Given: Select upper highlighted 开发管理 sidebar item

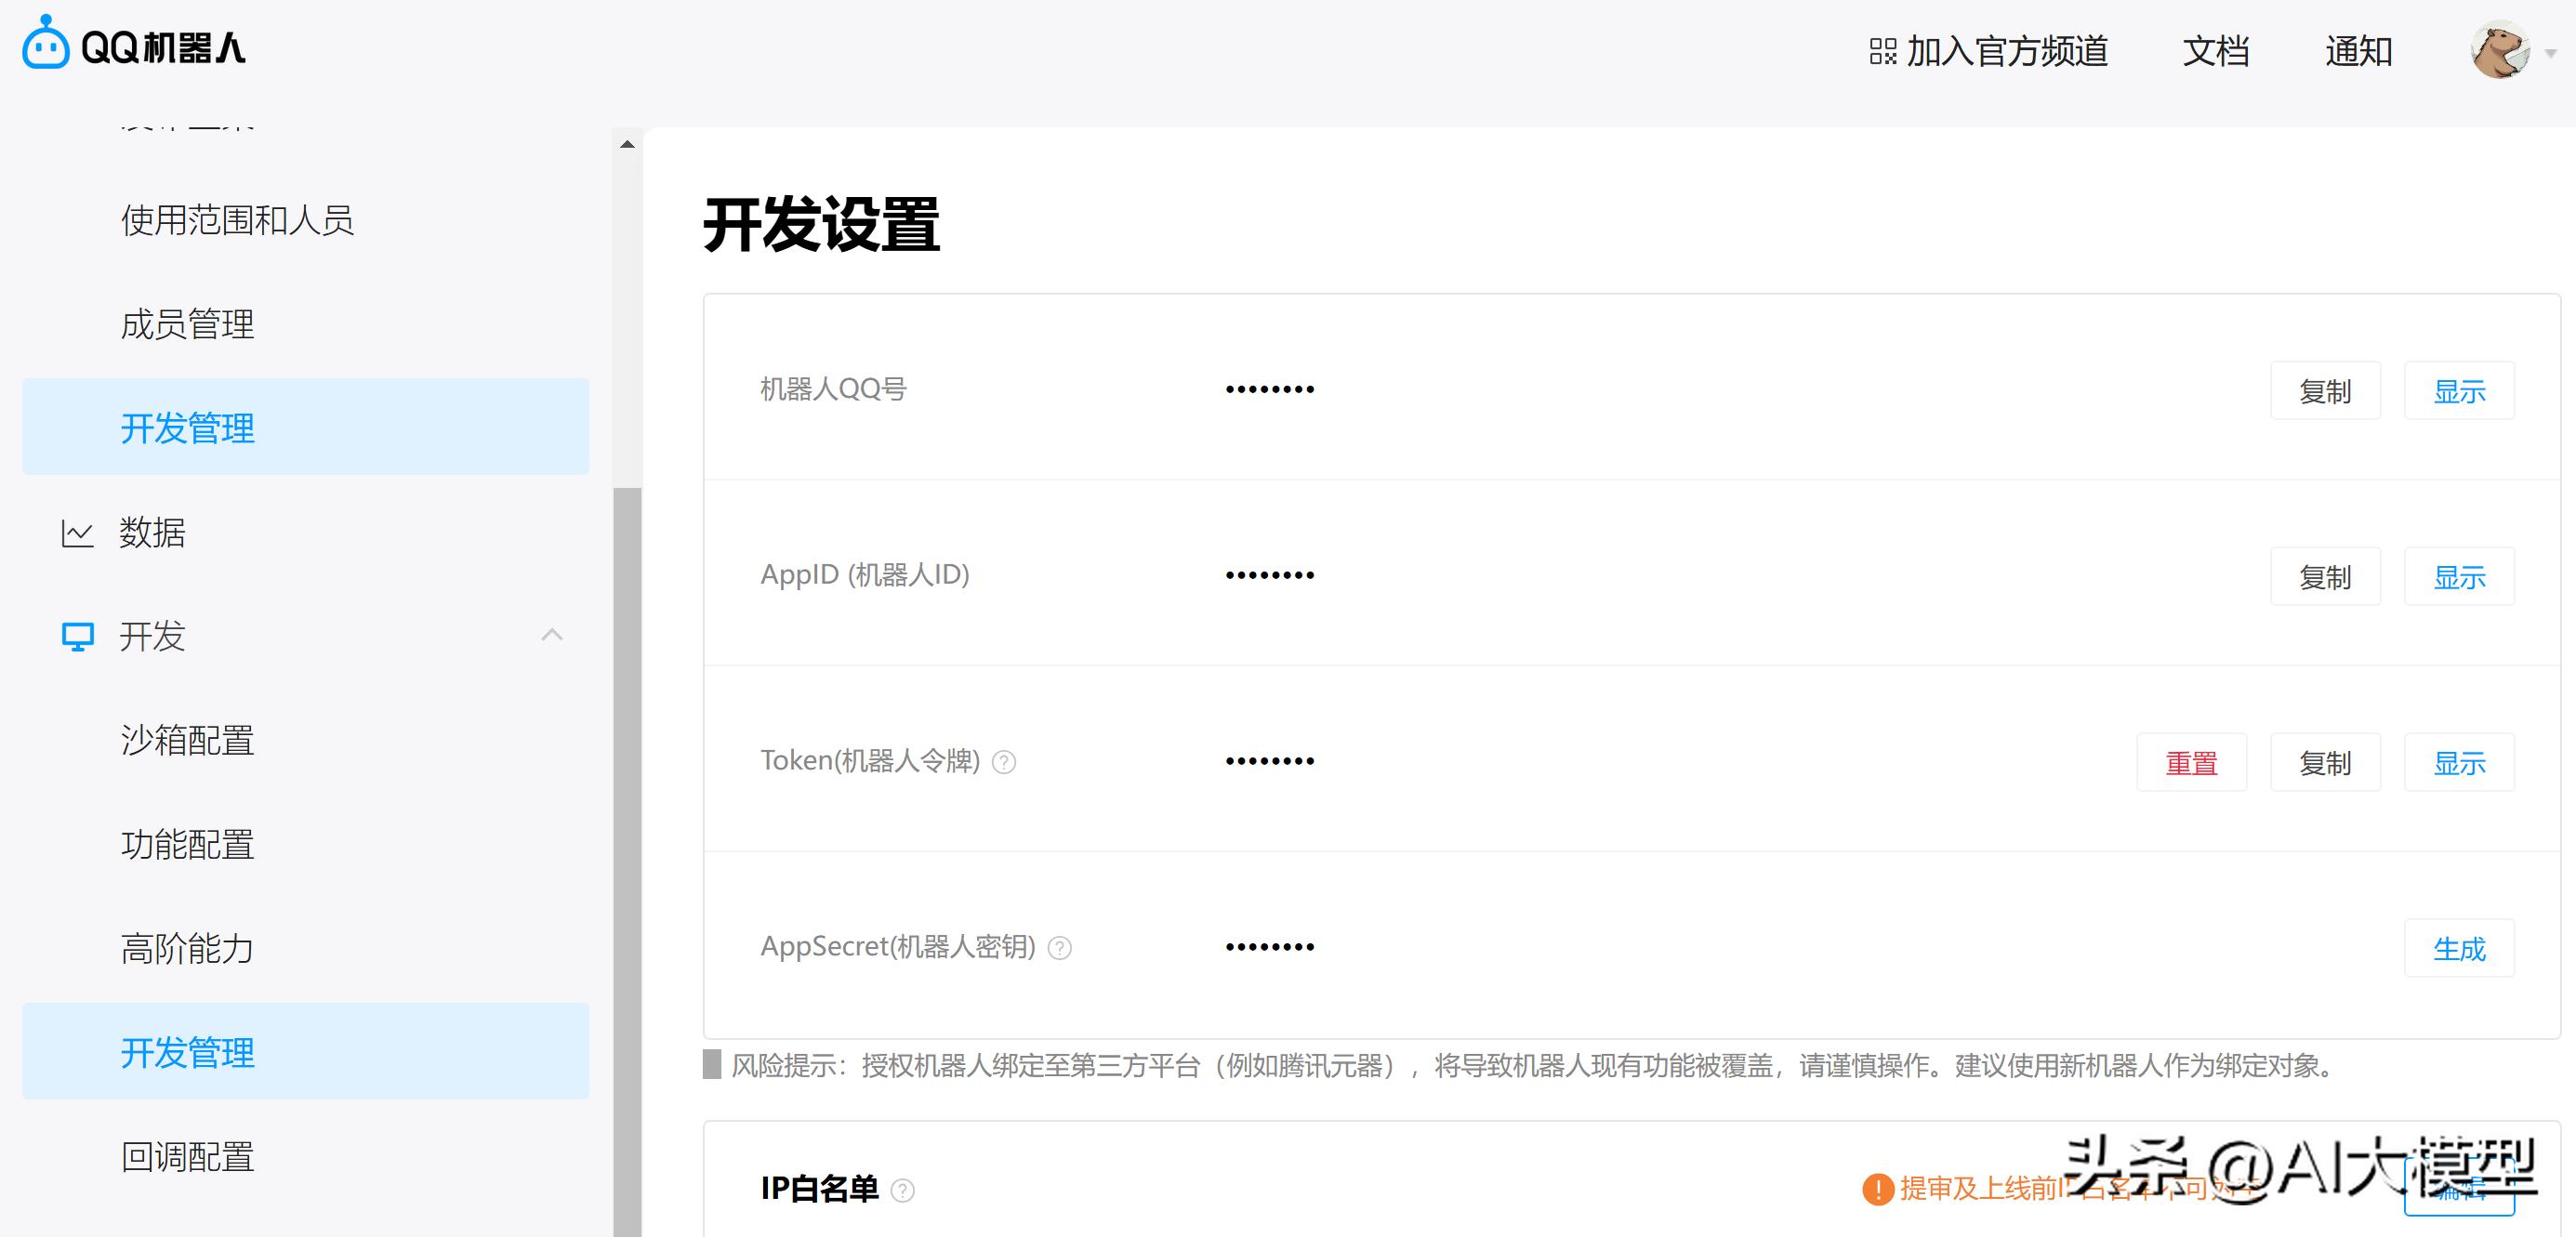Looking at the screenshot, I should pos(306,427).
